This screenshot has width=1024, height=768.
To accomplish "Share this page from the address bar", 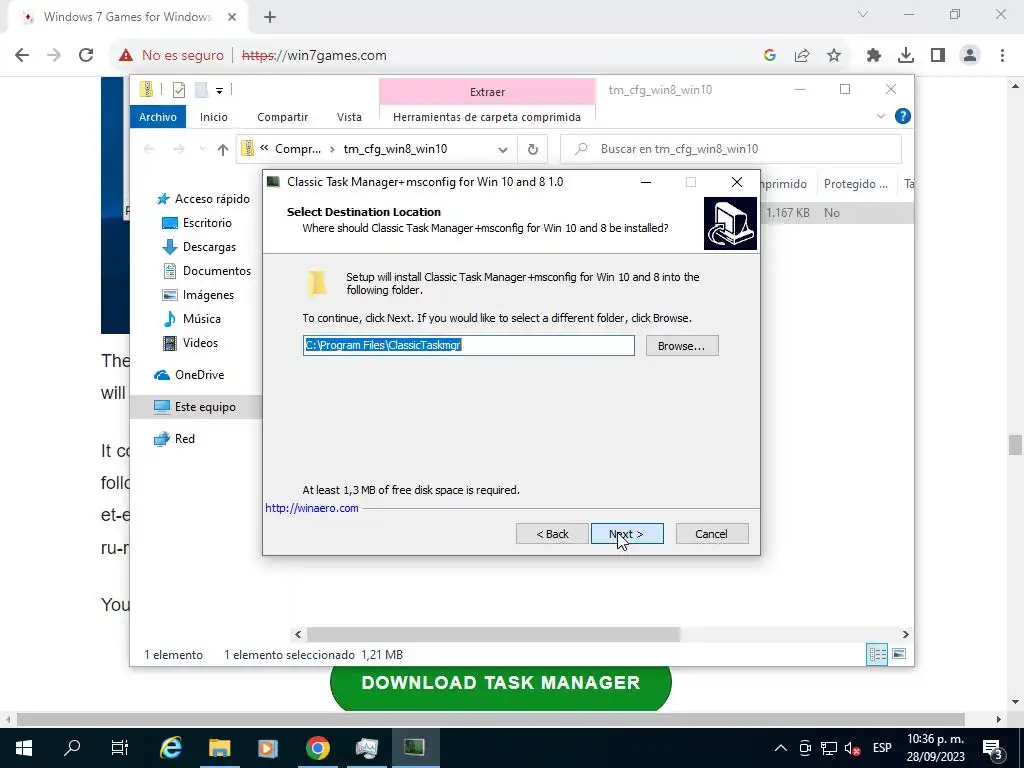I will click(x=802, y=56).
